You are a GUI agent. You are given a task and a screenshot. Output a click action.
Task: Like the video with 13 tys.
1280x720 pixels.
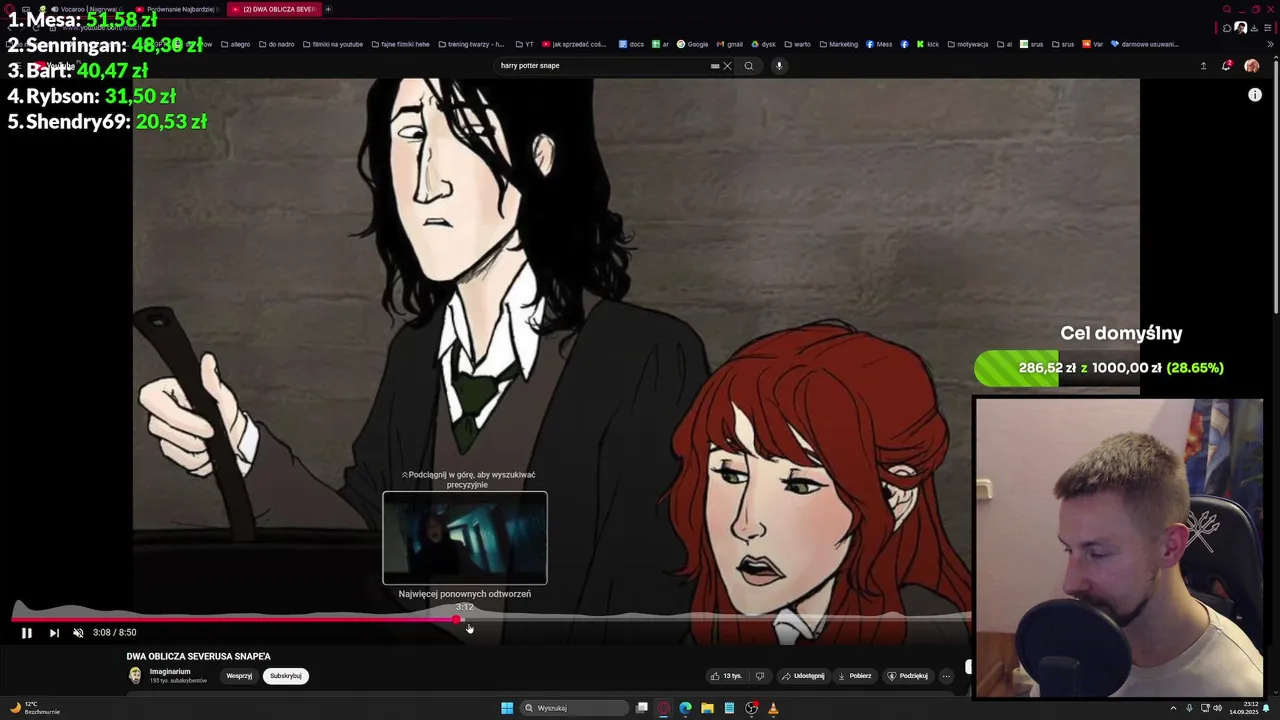(x=726, y=676)
